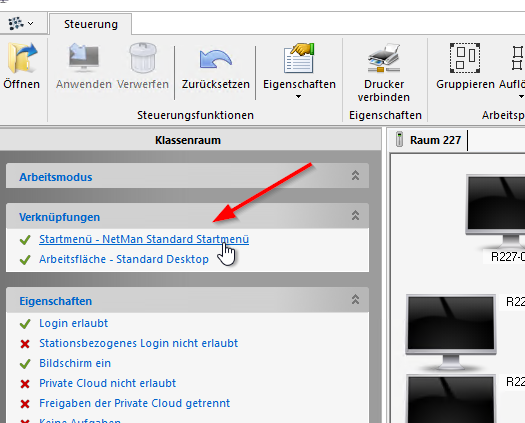Toggle the Private Cloud nicht erlaubt cross
This screenshot has height=423, width=525.
point(25,384)
